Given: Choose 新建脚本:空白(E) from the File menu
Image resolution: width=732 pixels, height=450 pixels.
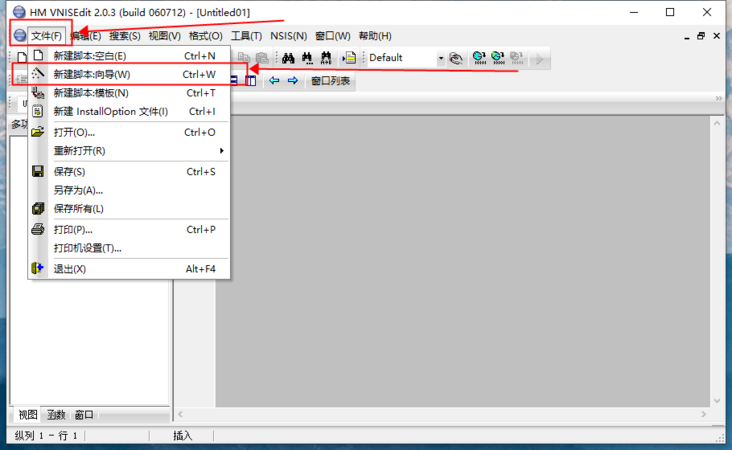Looking at the screenshot, I should pos(129,56).
